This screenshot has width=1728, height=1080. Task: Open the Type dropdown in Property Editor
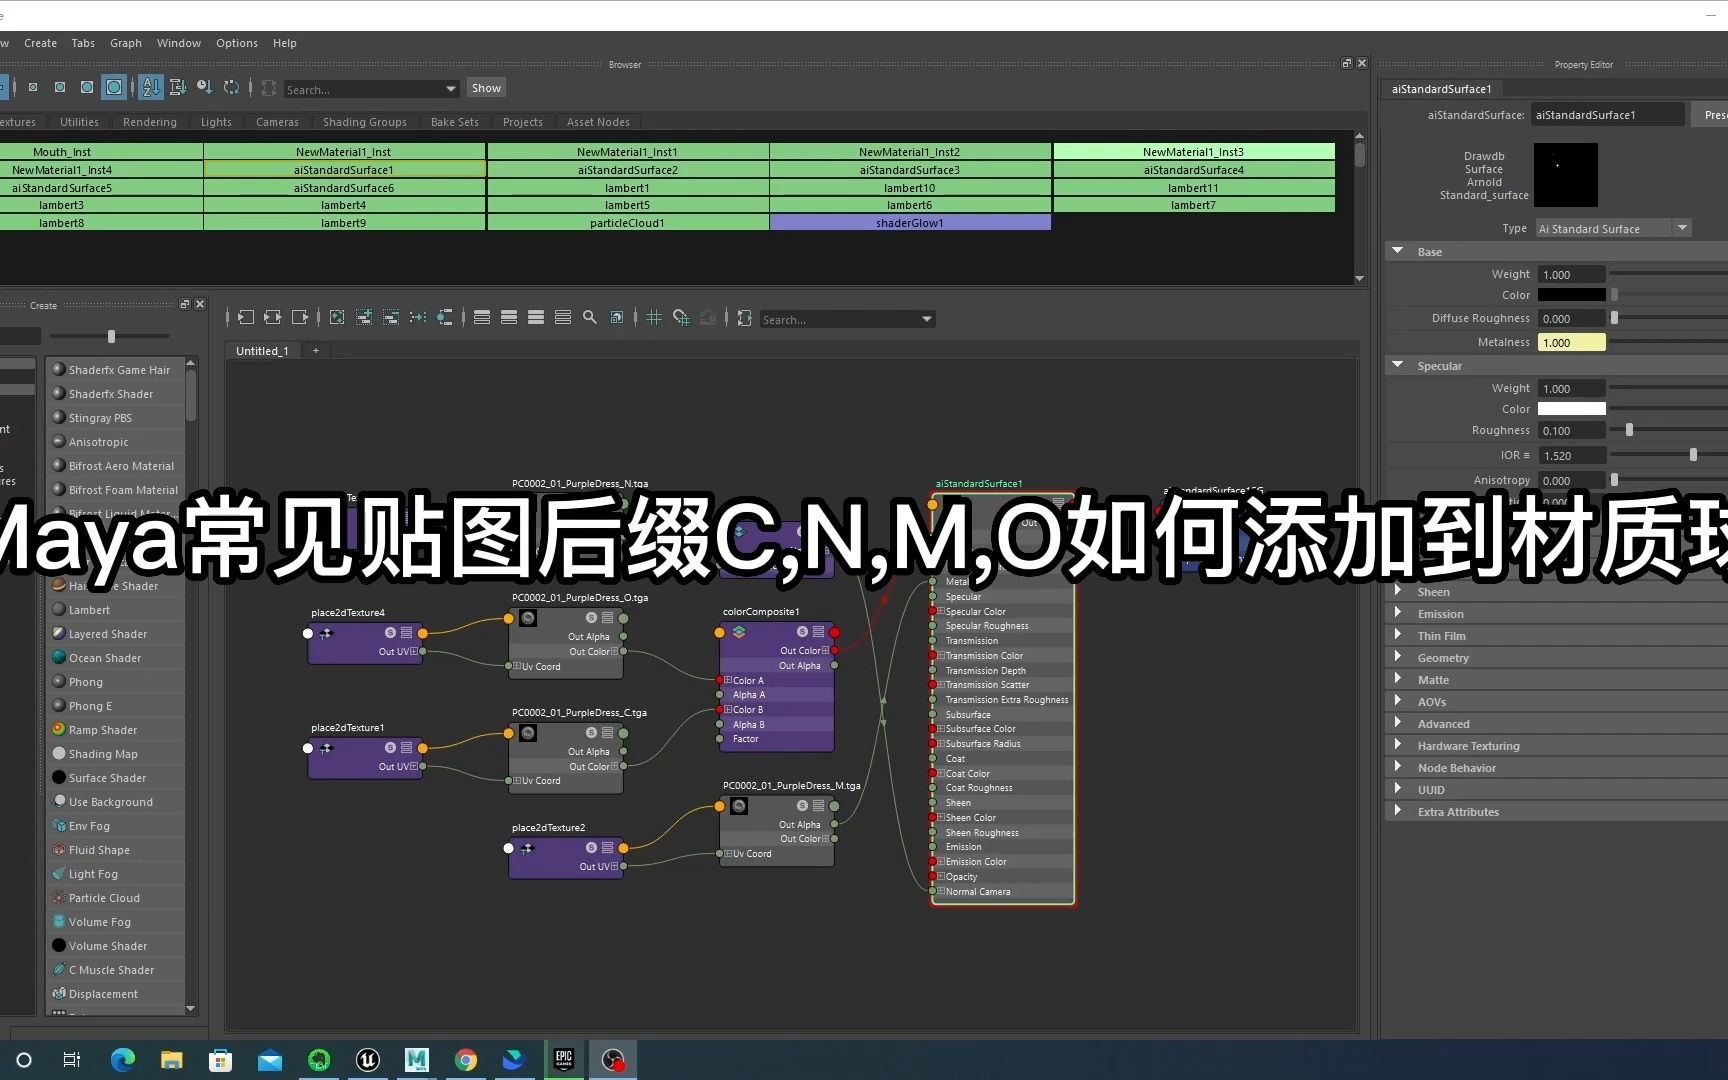click(x=1683, y=228)
